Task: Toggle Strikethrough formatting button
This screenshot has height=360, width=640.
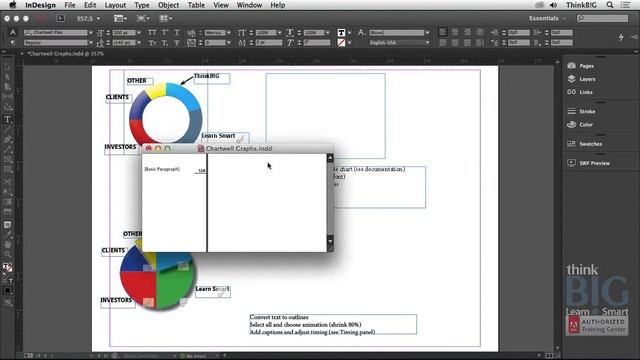Action: tap(177, 42)
